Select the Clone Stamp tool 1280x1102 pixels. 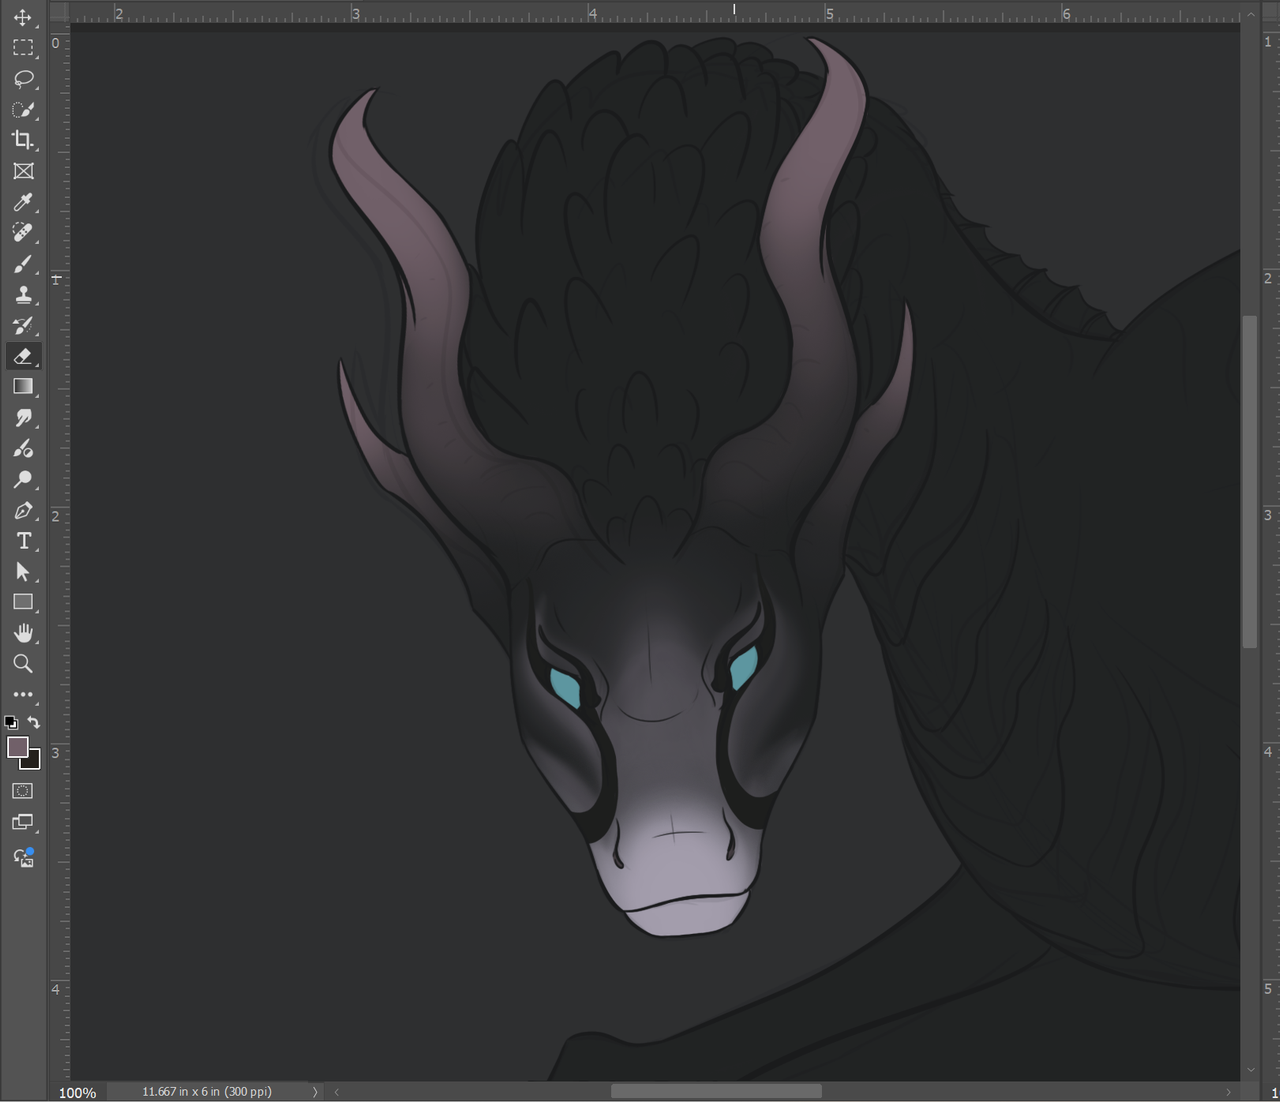coord(23,294)
